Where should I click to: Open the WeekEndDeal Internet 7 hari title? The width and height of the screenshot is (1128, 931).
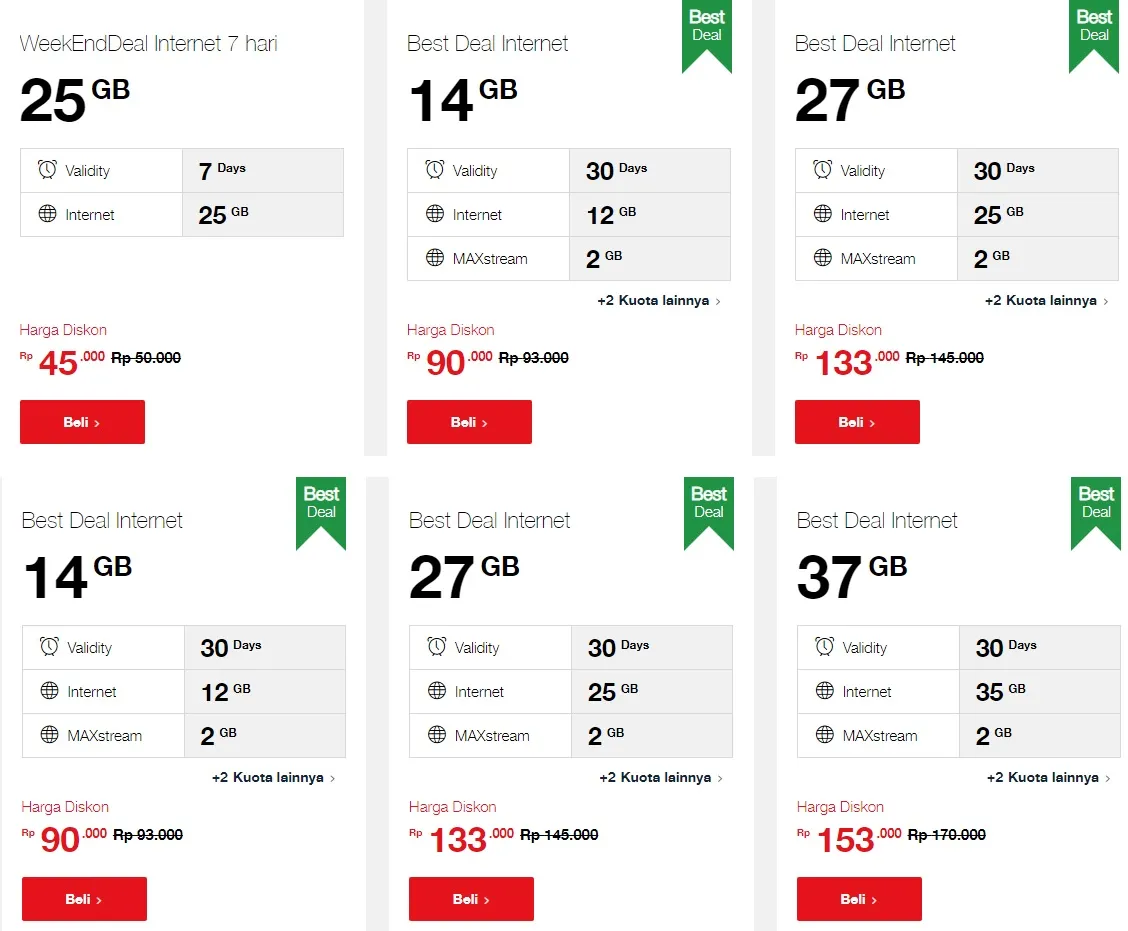(148, 44)
